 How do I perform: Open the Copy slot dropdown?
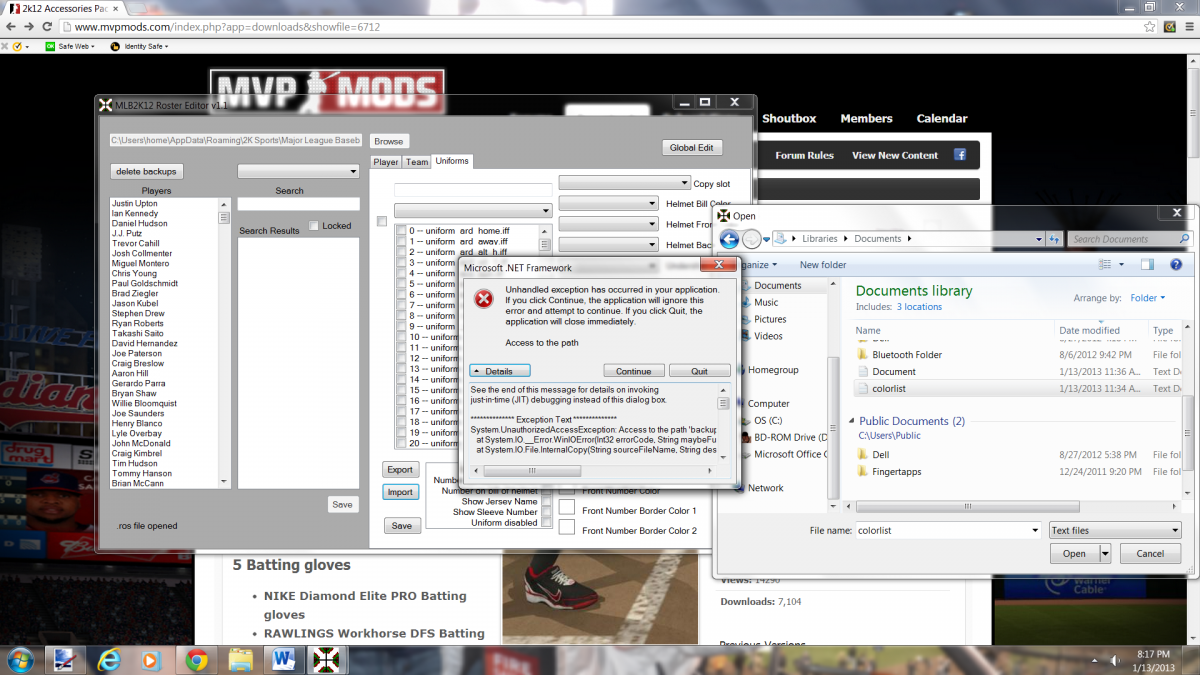(624, 183)
